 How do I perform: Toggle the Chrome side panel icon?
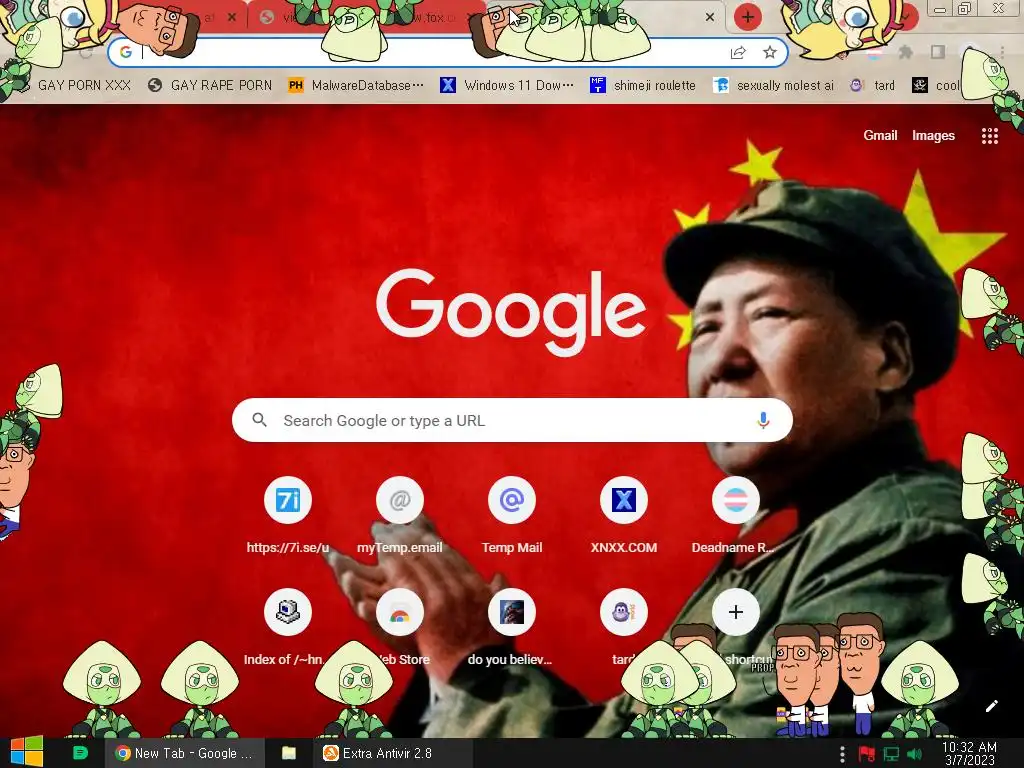point(938,52)
